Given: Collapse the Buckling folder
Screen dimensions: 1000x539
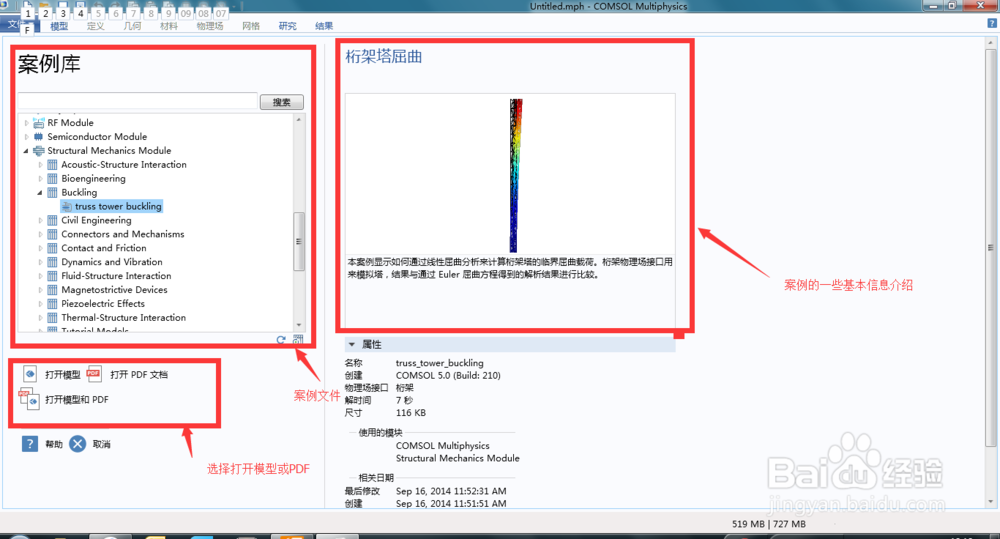Looking at the screenshot, I should (40, 193).
